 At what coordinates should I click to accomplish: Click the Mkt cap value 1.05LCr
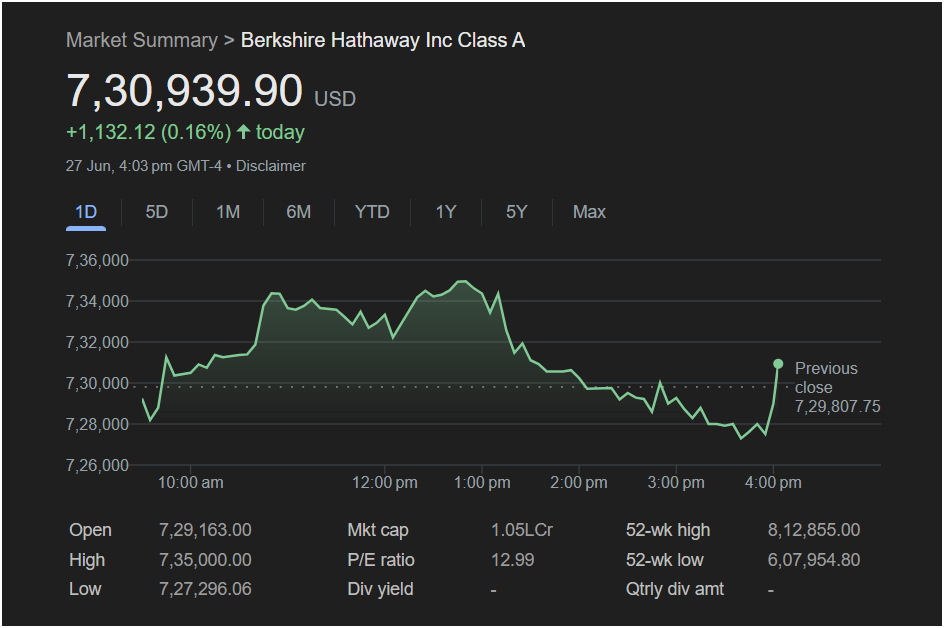tap(521, 530)
